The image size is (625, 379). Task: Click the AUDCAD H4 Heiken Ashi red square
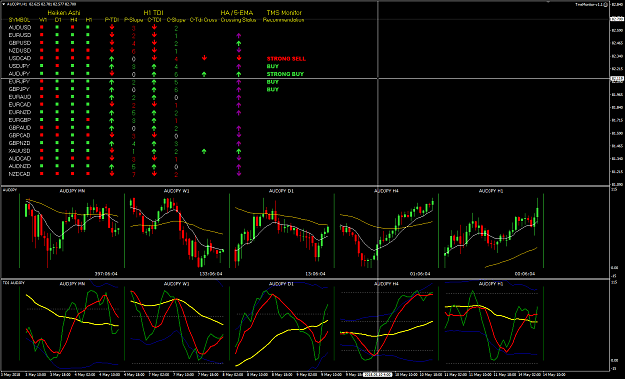[73, 159]
